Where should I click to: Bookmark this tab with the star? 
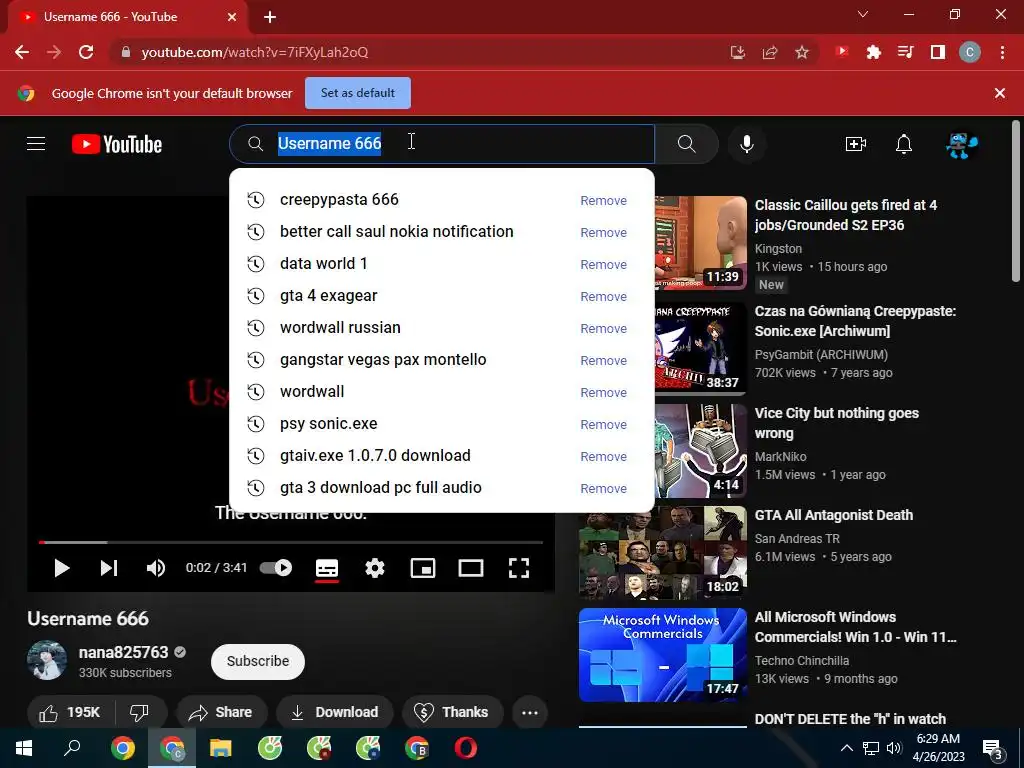point(802,52)
